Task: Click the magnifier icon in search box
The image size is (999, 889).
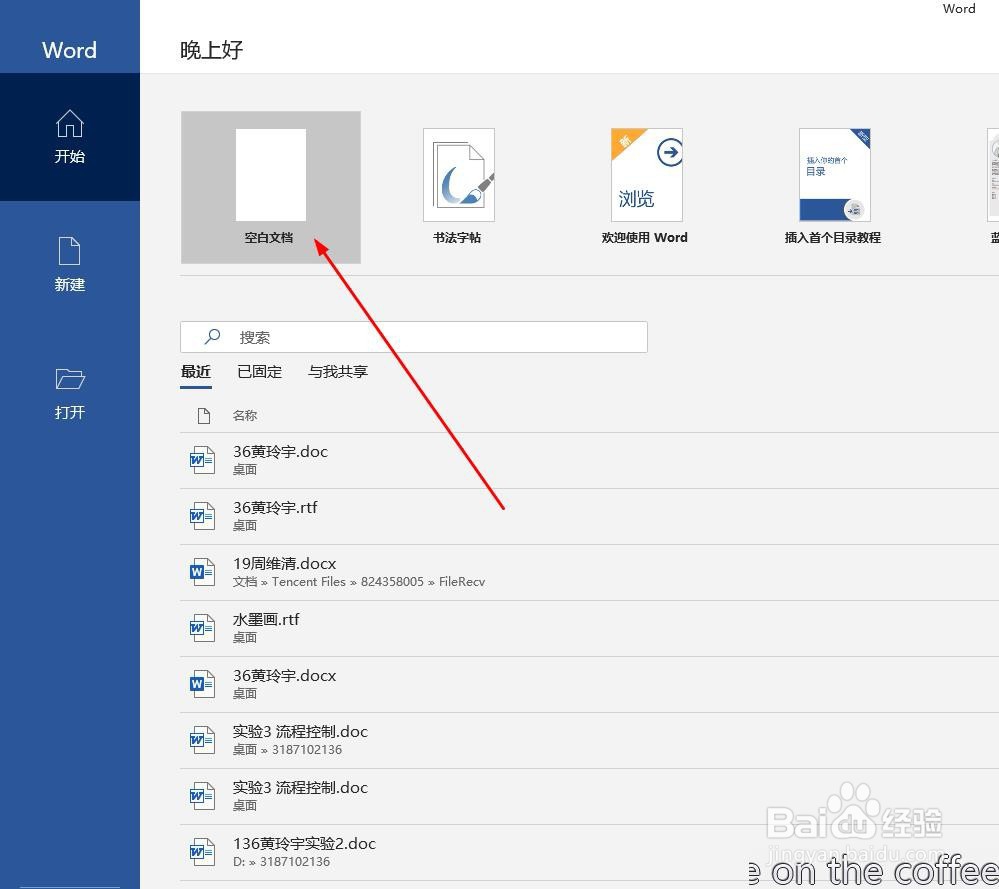Action: click(x=212, y=336)
